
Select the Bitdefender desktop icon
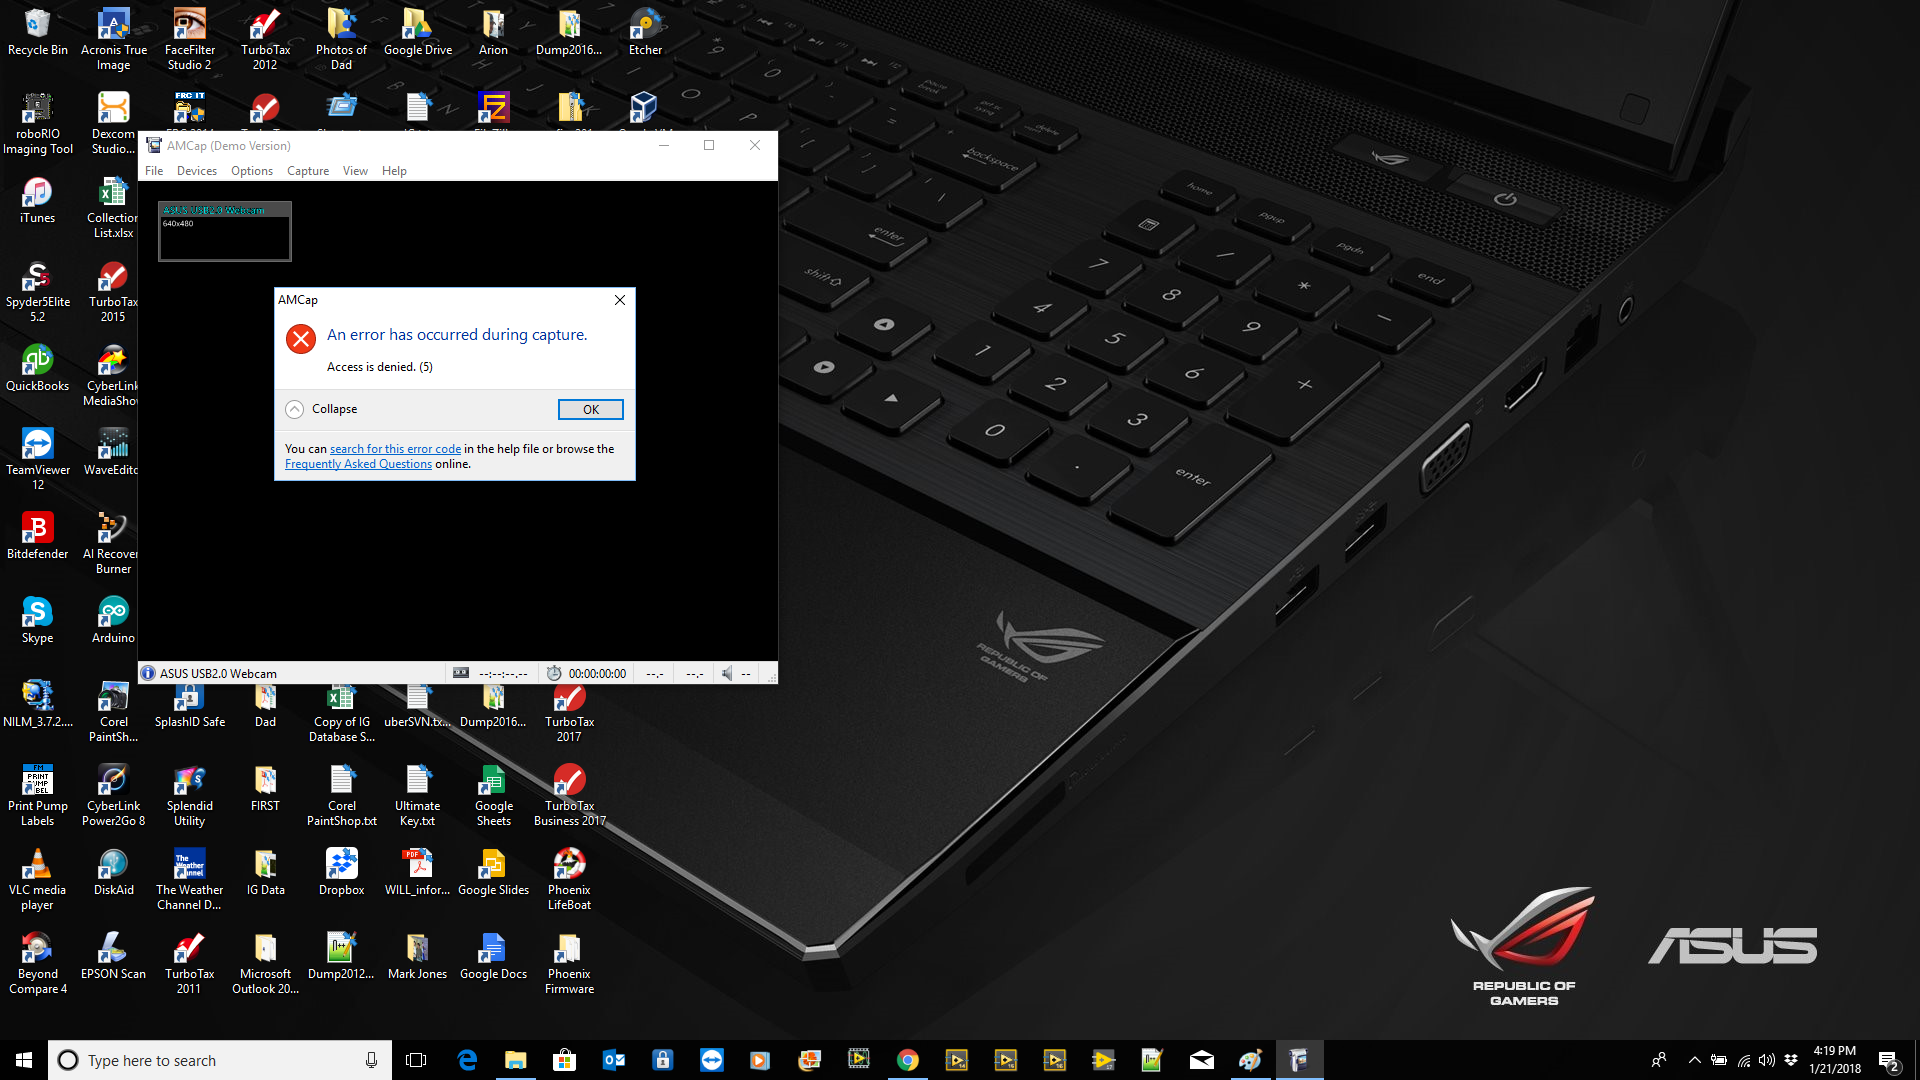pyautogui.click(x=38, y=536)
